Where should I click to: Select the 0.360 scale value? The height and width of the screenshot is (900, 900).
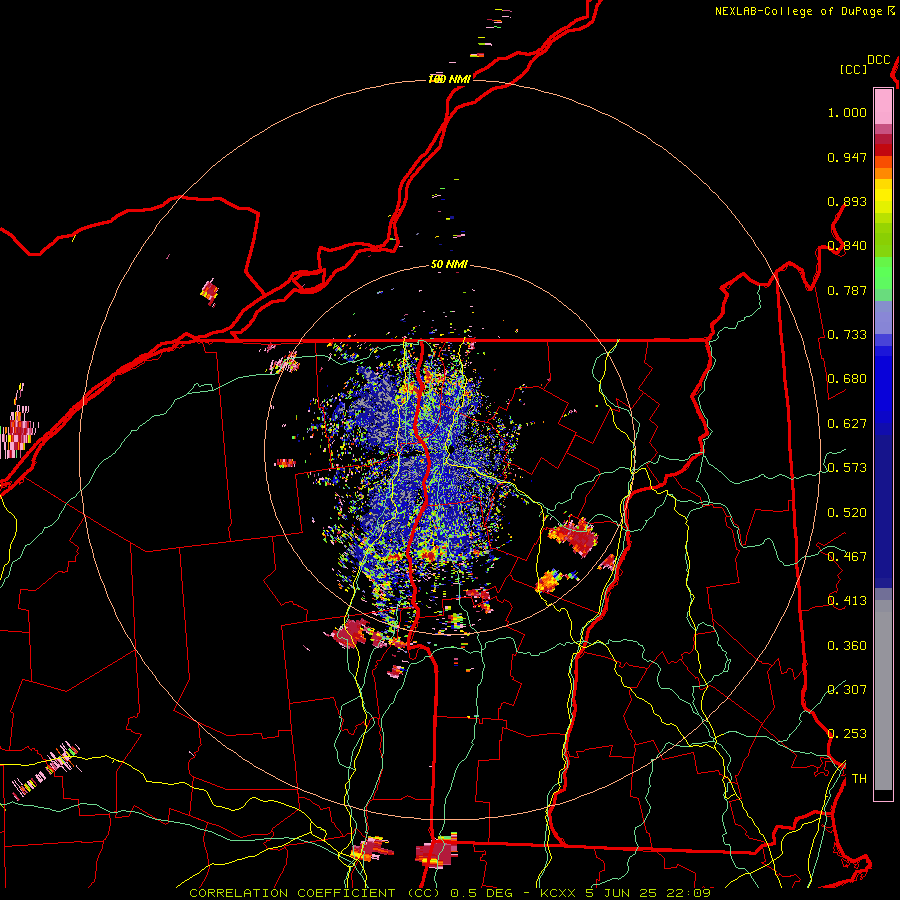(847, 646)
